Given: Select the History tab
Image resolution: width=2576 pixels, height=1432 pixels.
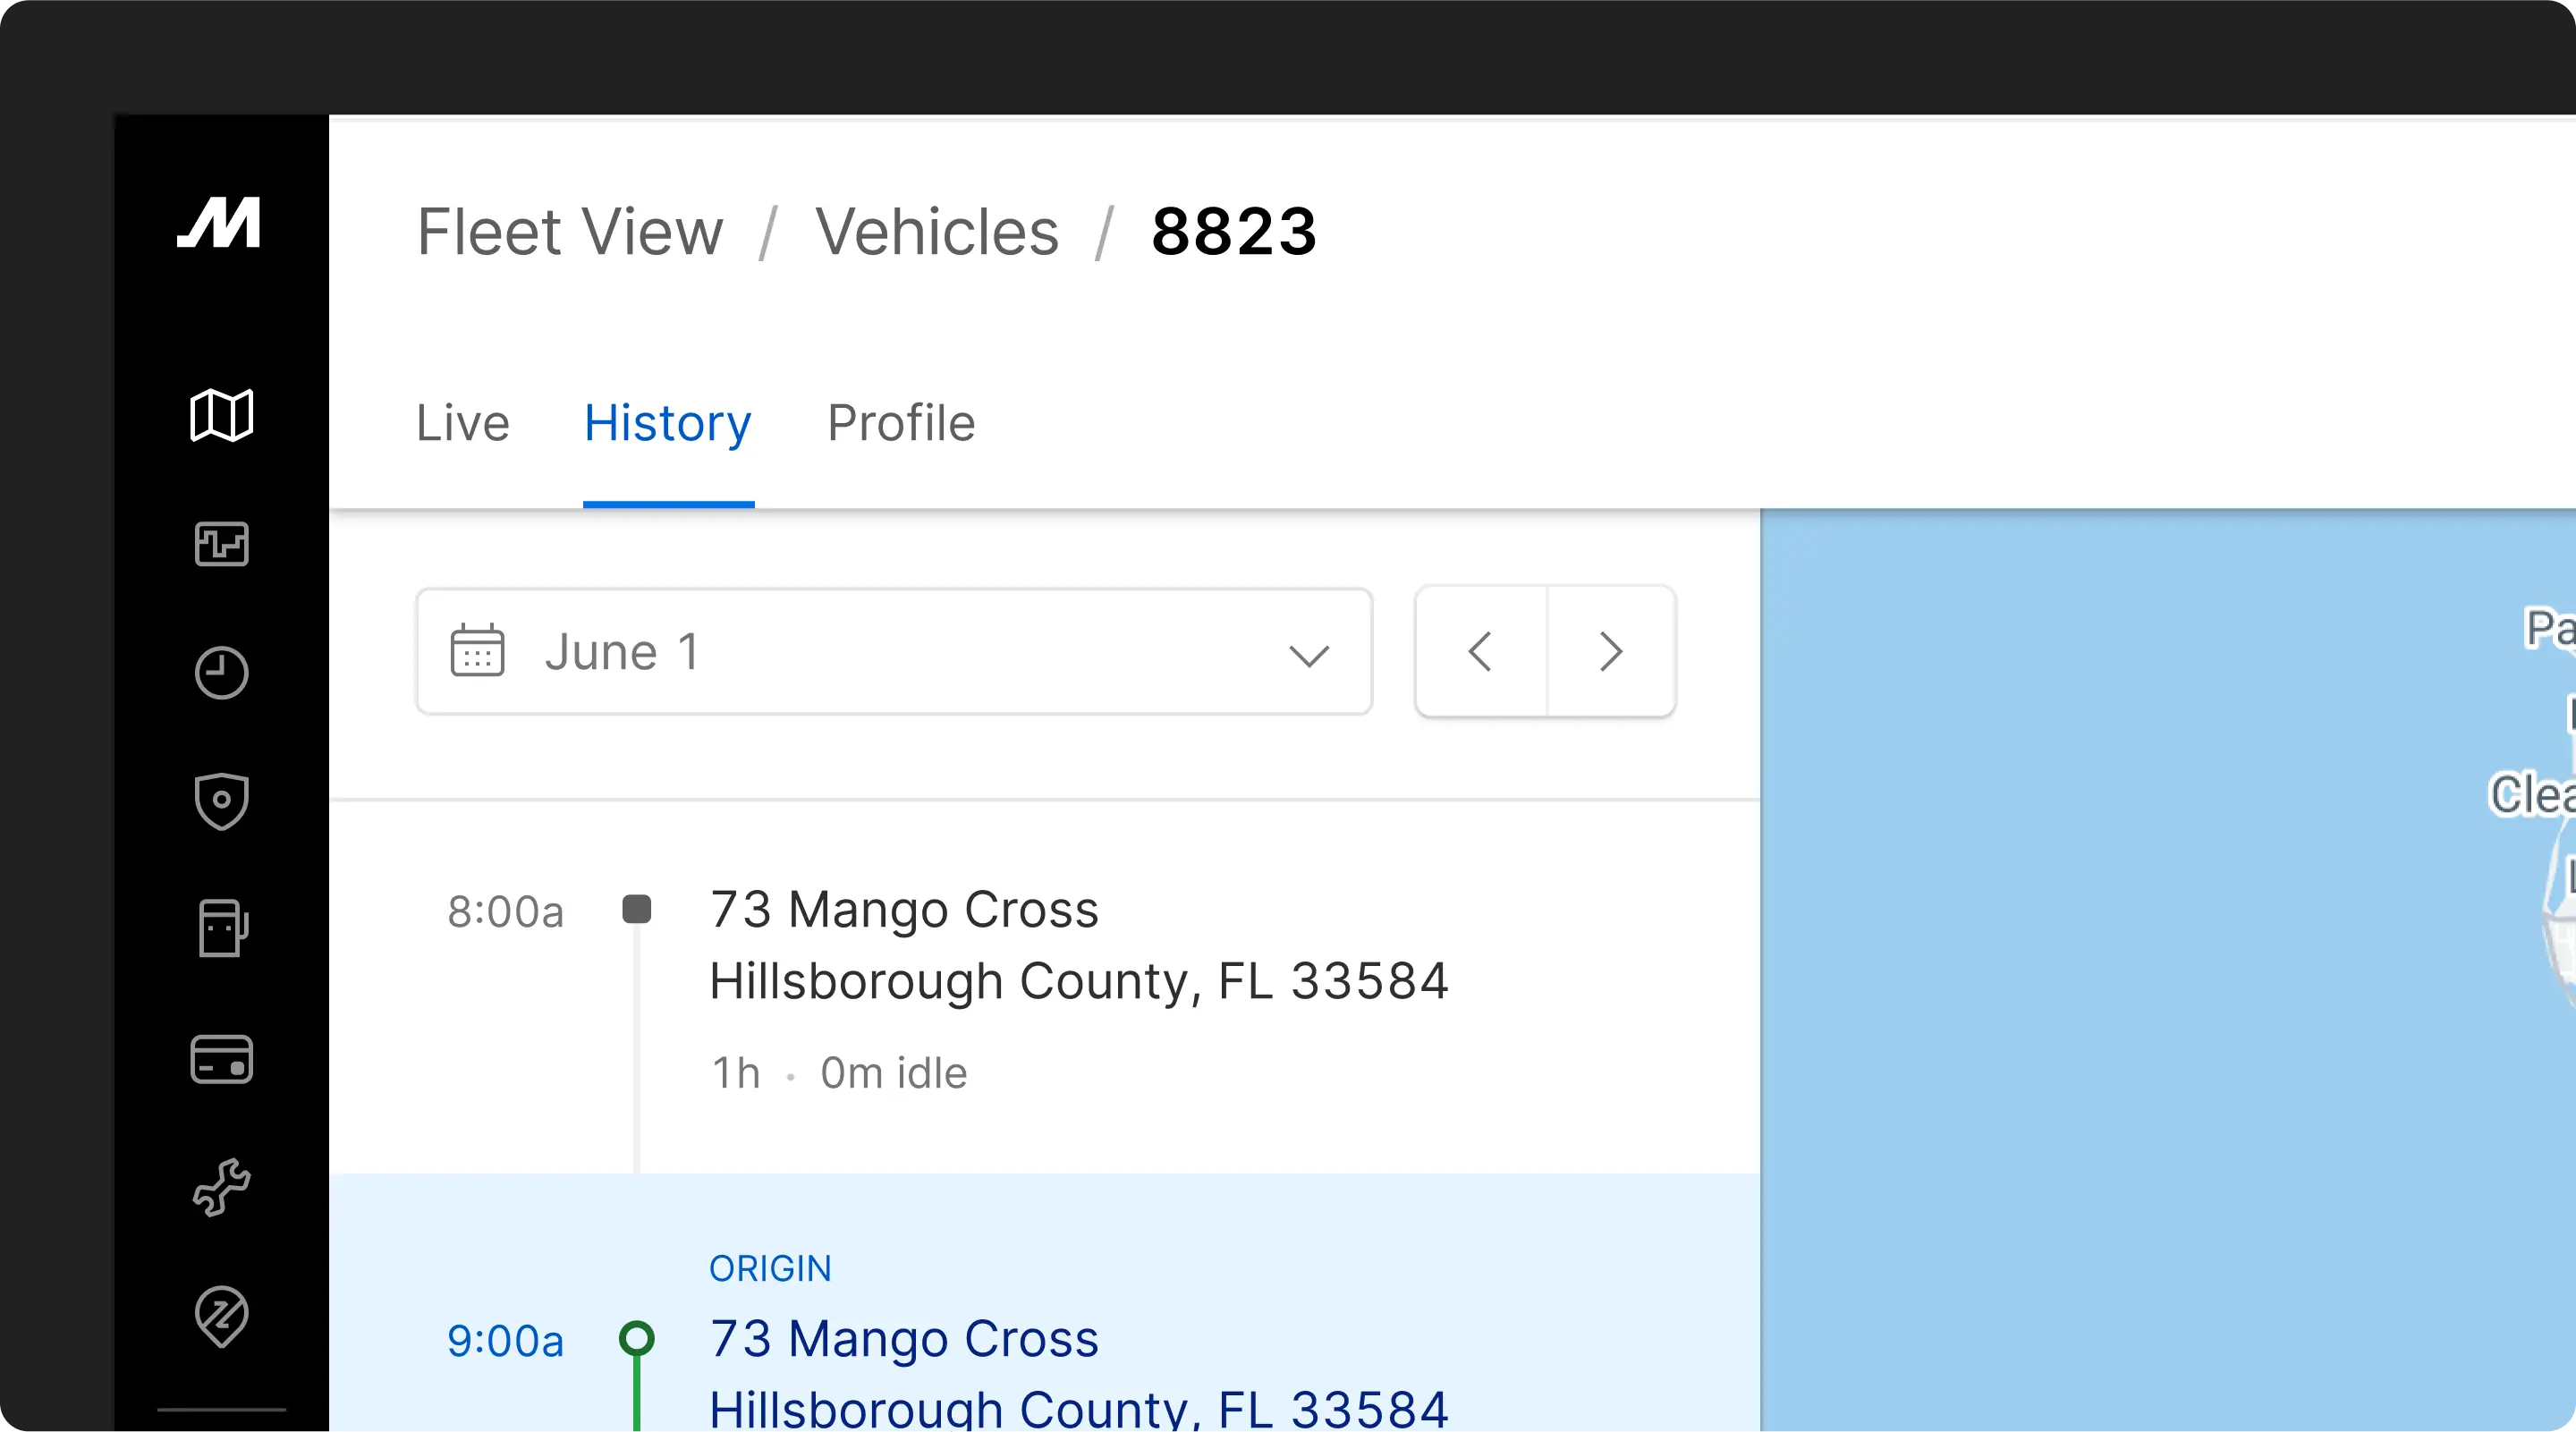Looking at the screenshot, I should [667, 423].
